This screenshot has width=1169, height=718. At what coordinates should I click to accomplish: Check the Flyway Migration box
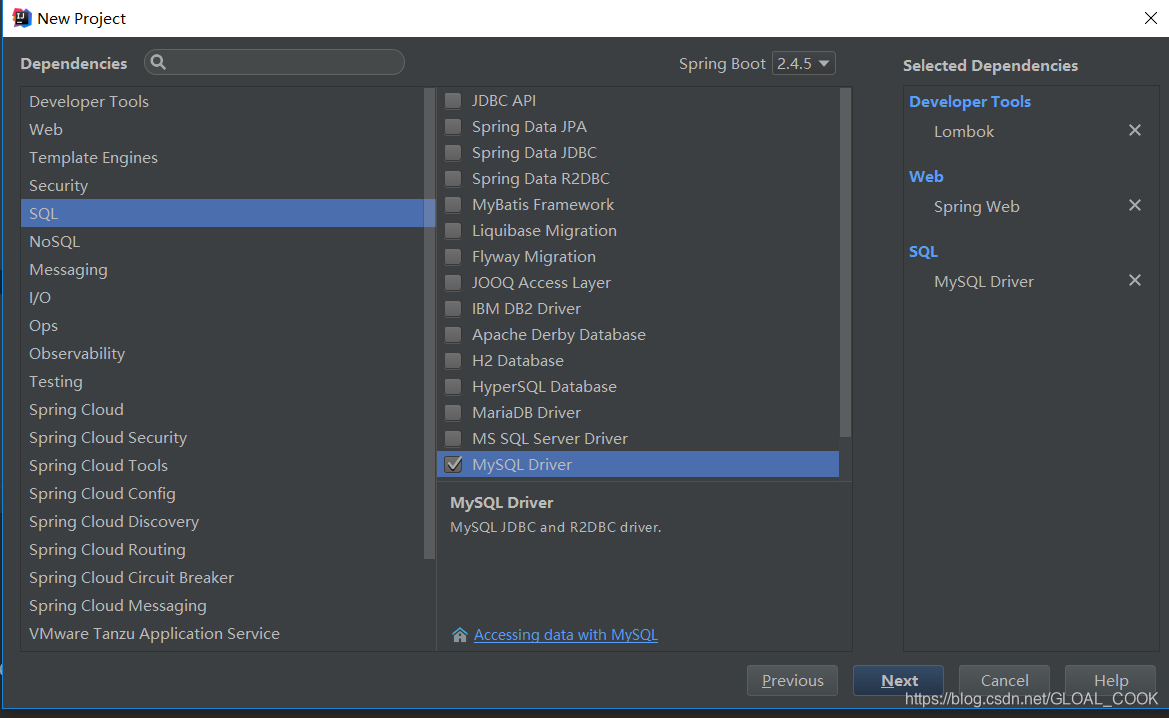tap(453, 256)
